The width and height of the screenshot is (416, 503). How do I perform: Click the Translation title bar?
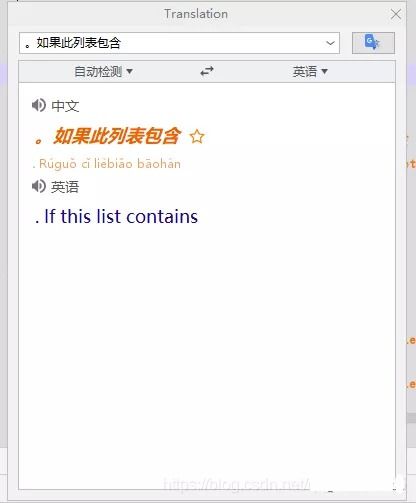196,14
